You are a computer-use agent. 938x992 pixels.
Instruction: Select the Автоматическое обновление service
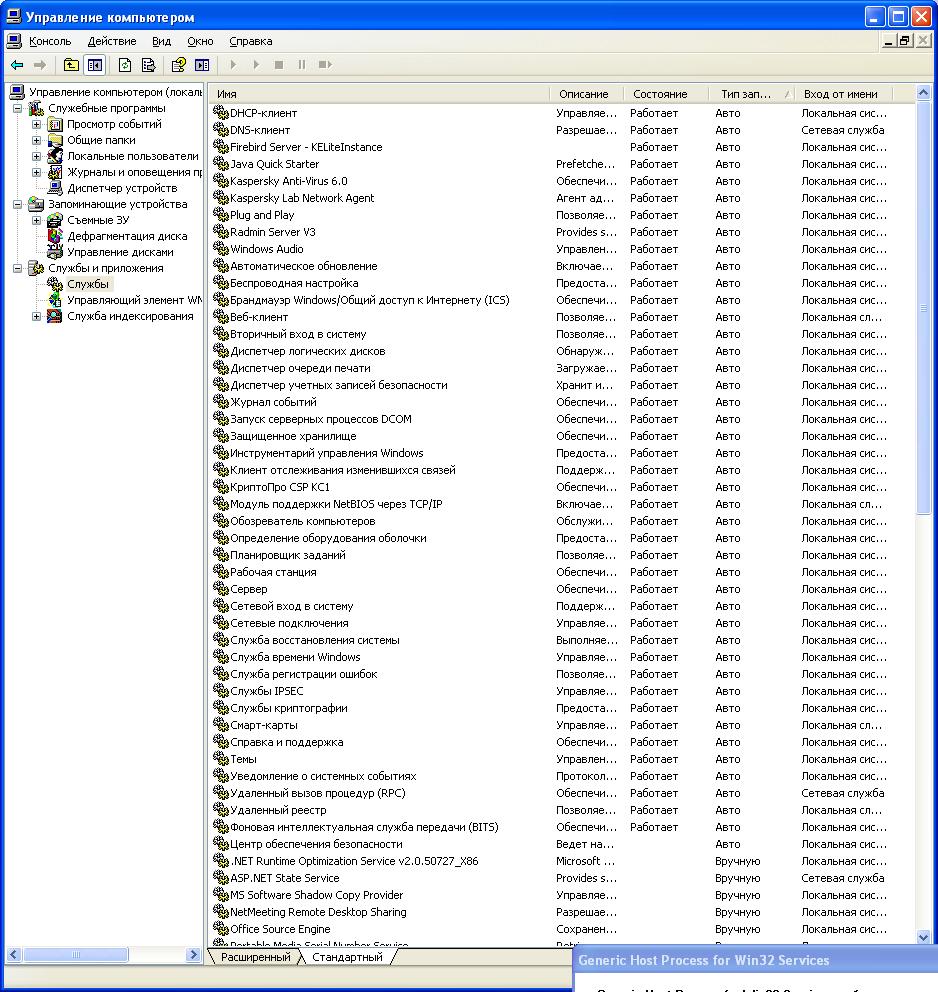tap(304, 266)
